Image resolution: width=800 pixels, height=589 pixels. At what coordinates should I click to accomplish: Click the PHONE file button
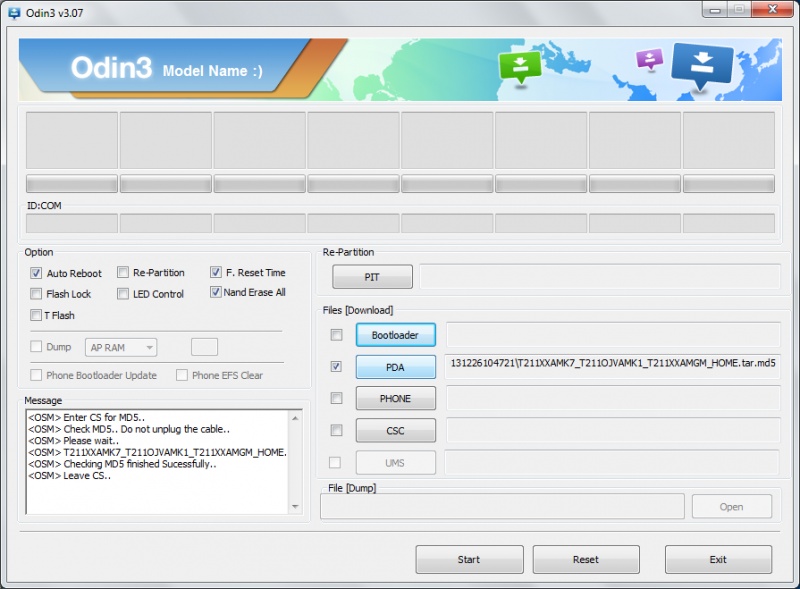[395, 399]
